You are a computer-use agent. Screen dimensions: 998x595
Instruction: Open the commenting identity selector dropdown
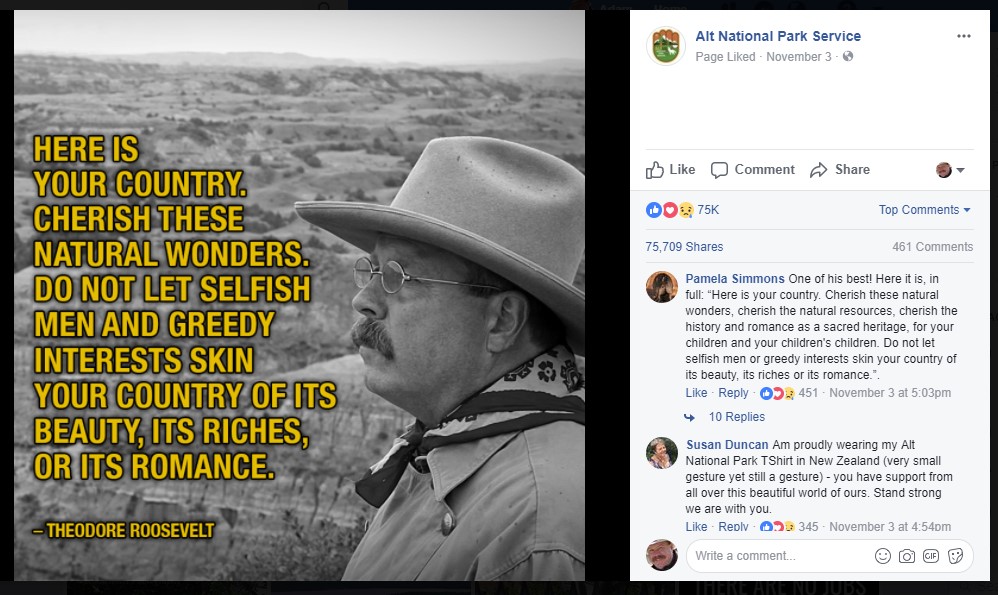pos(951,170)
